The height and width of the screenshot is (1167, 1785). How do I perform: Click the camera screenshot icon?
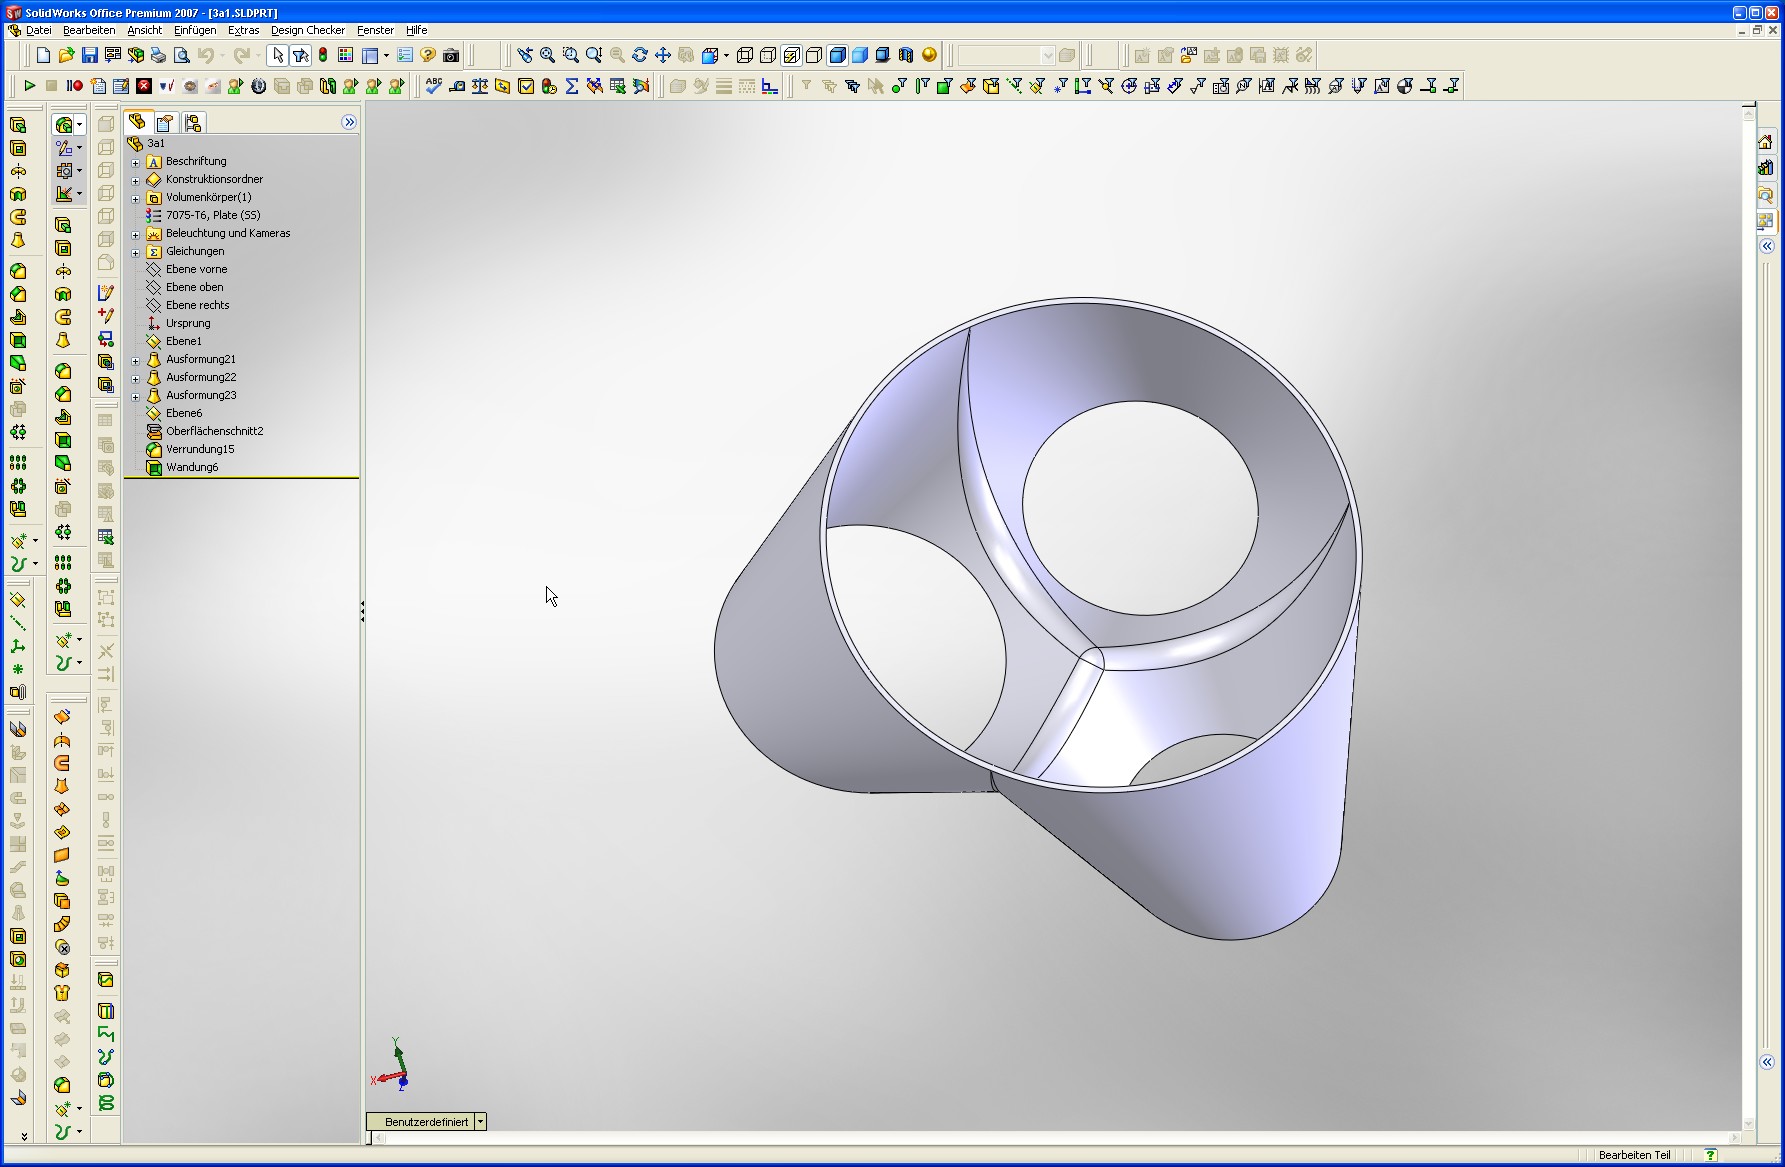pyautogui.click(x=451, y=55)
